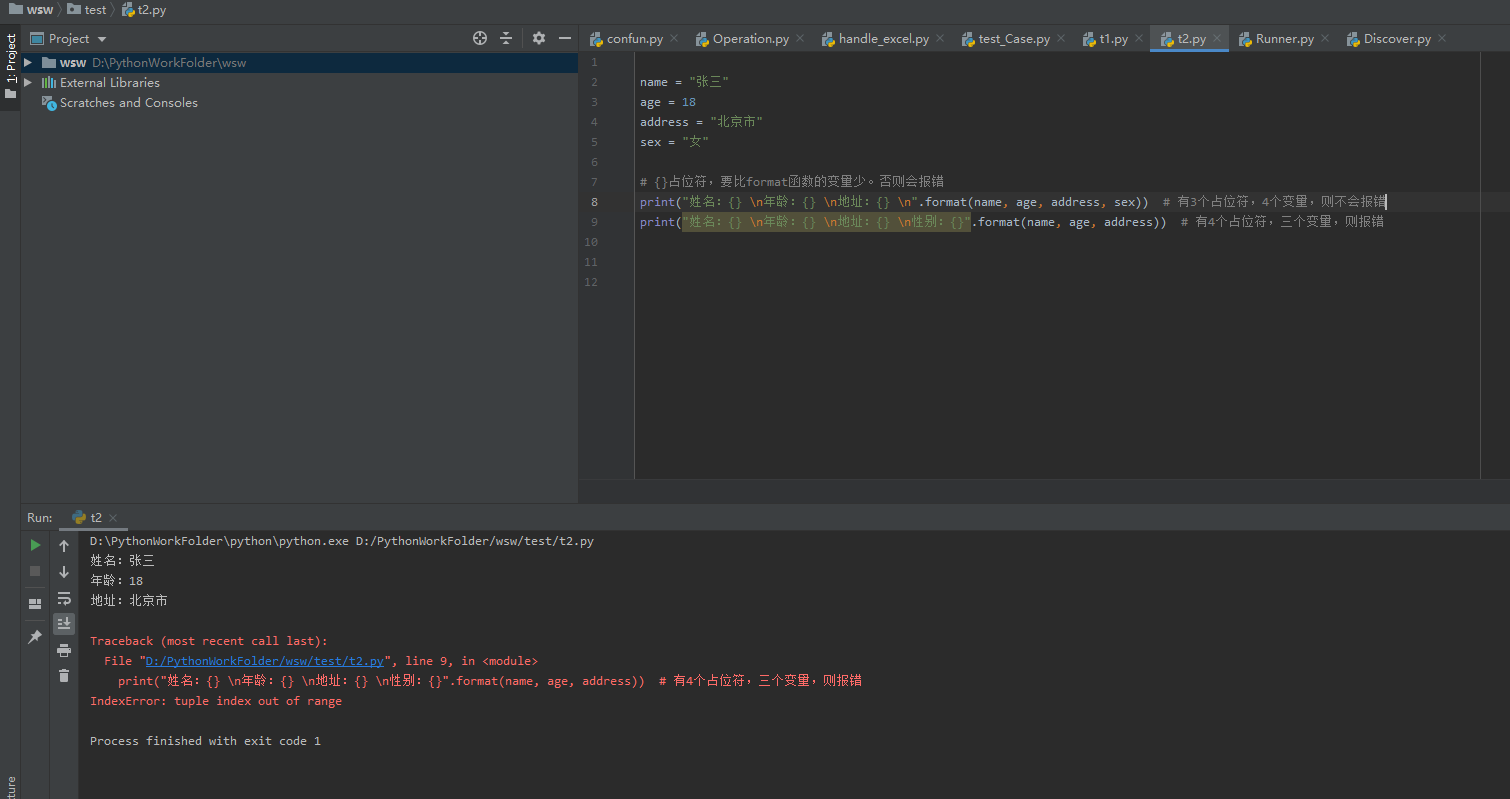Click the locate current file crosshair icon
The image size is (1510, 799).
(480, 38)
